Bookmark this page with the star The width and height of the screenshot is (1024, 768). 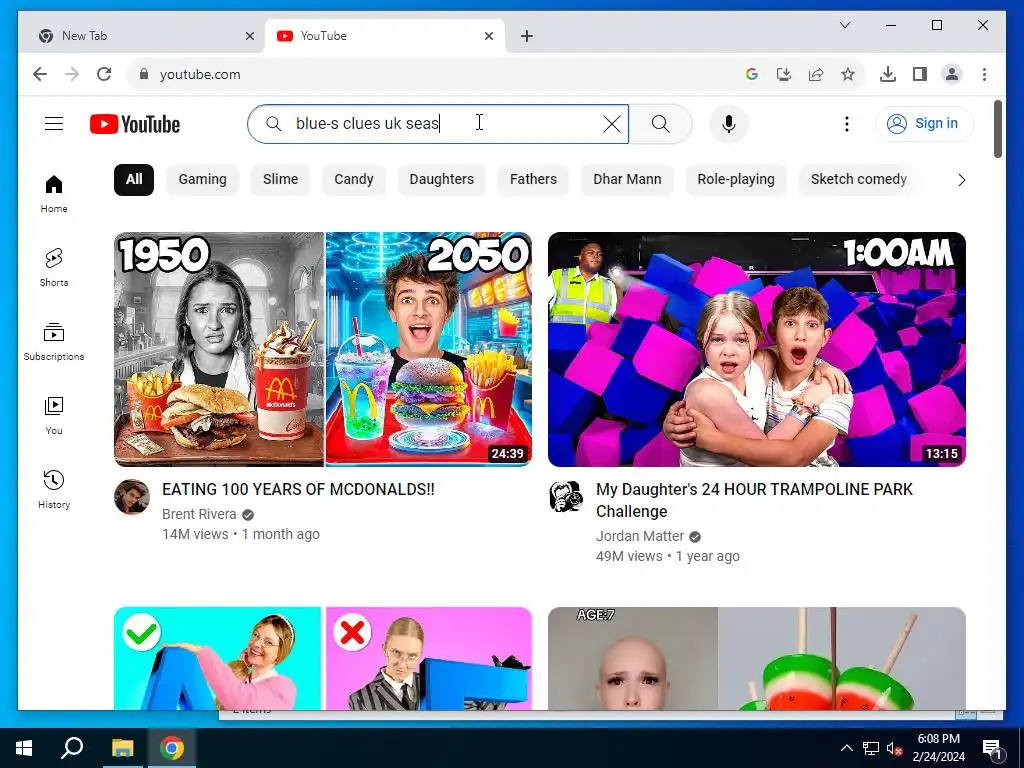[x=848, y=74]
